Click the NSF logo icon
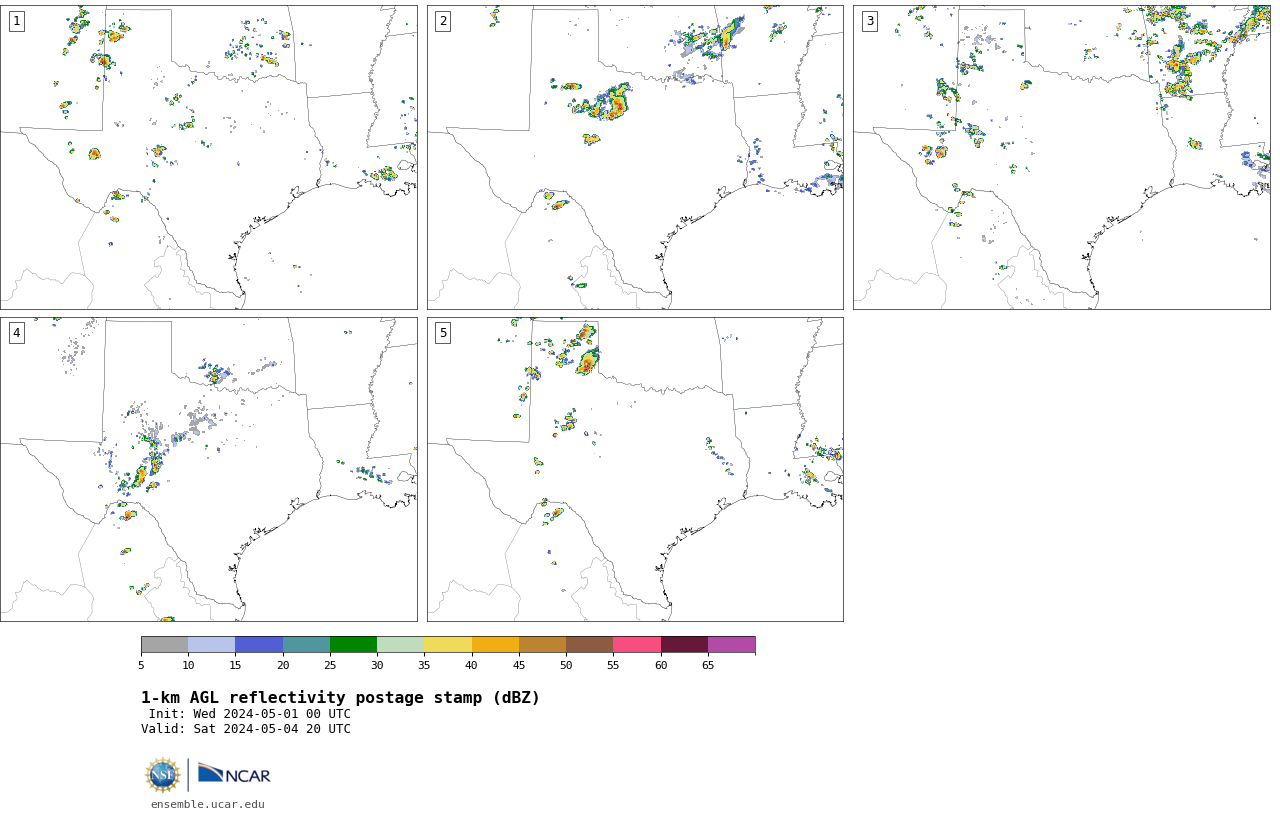 (163, 775)
